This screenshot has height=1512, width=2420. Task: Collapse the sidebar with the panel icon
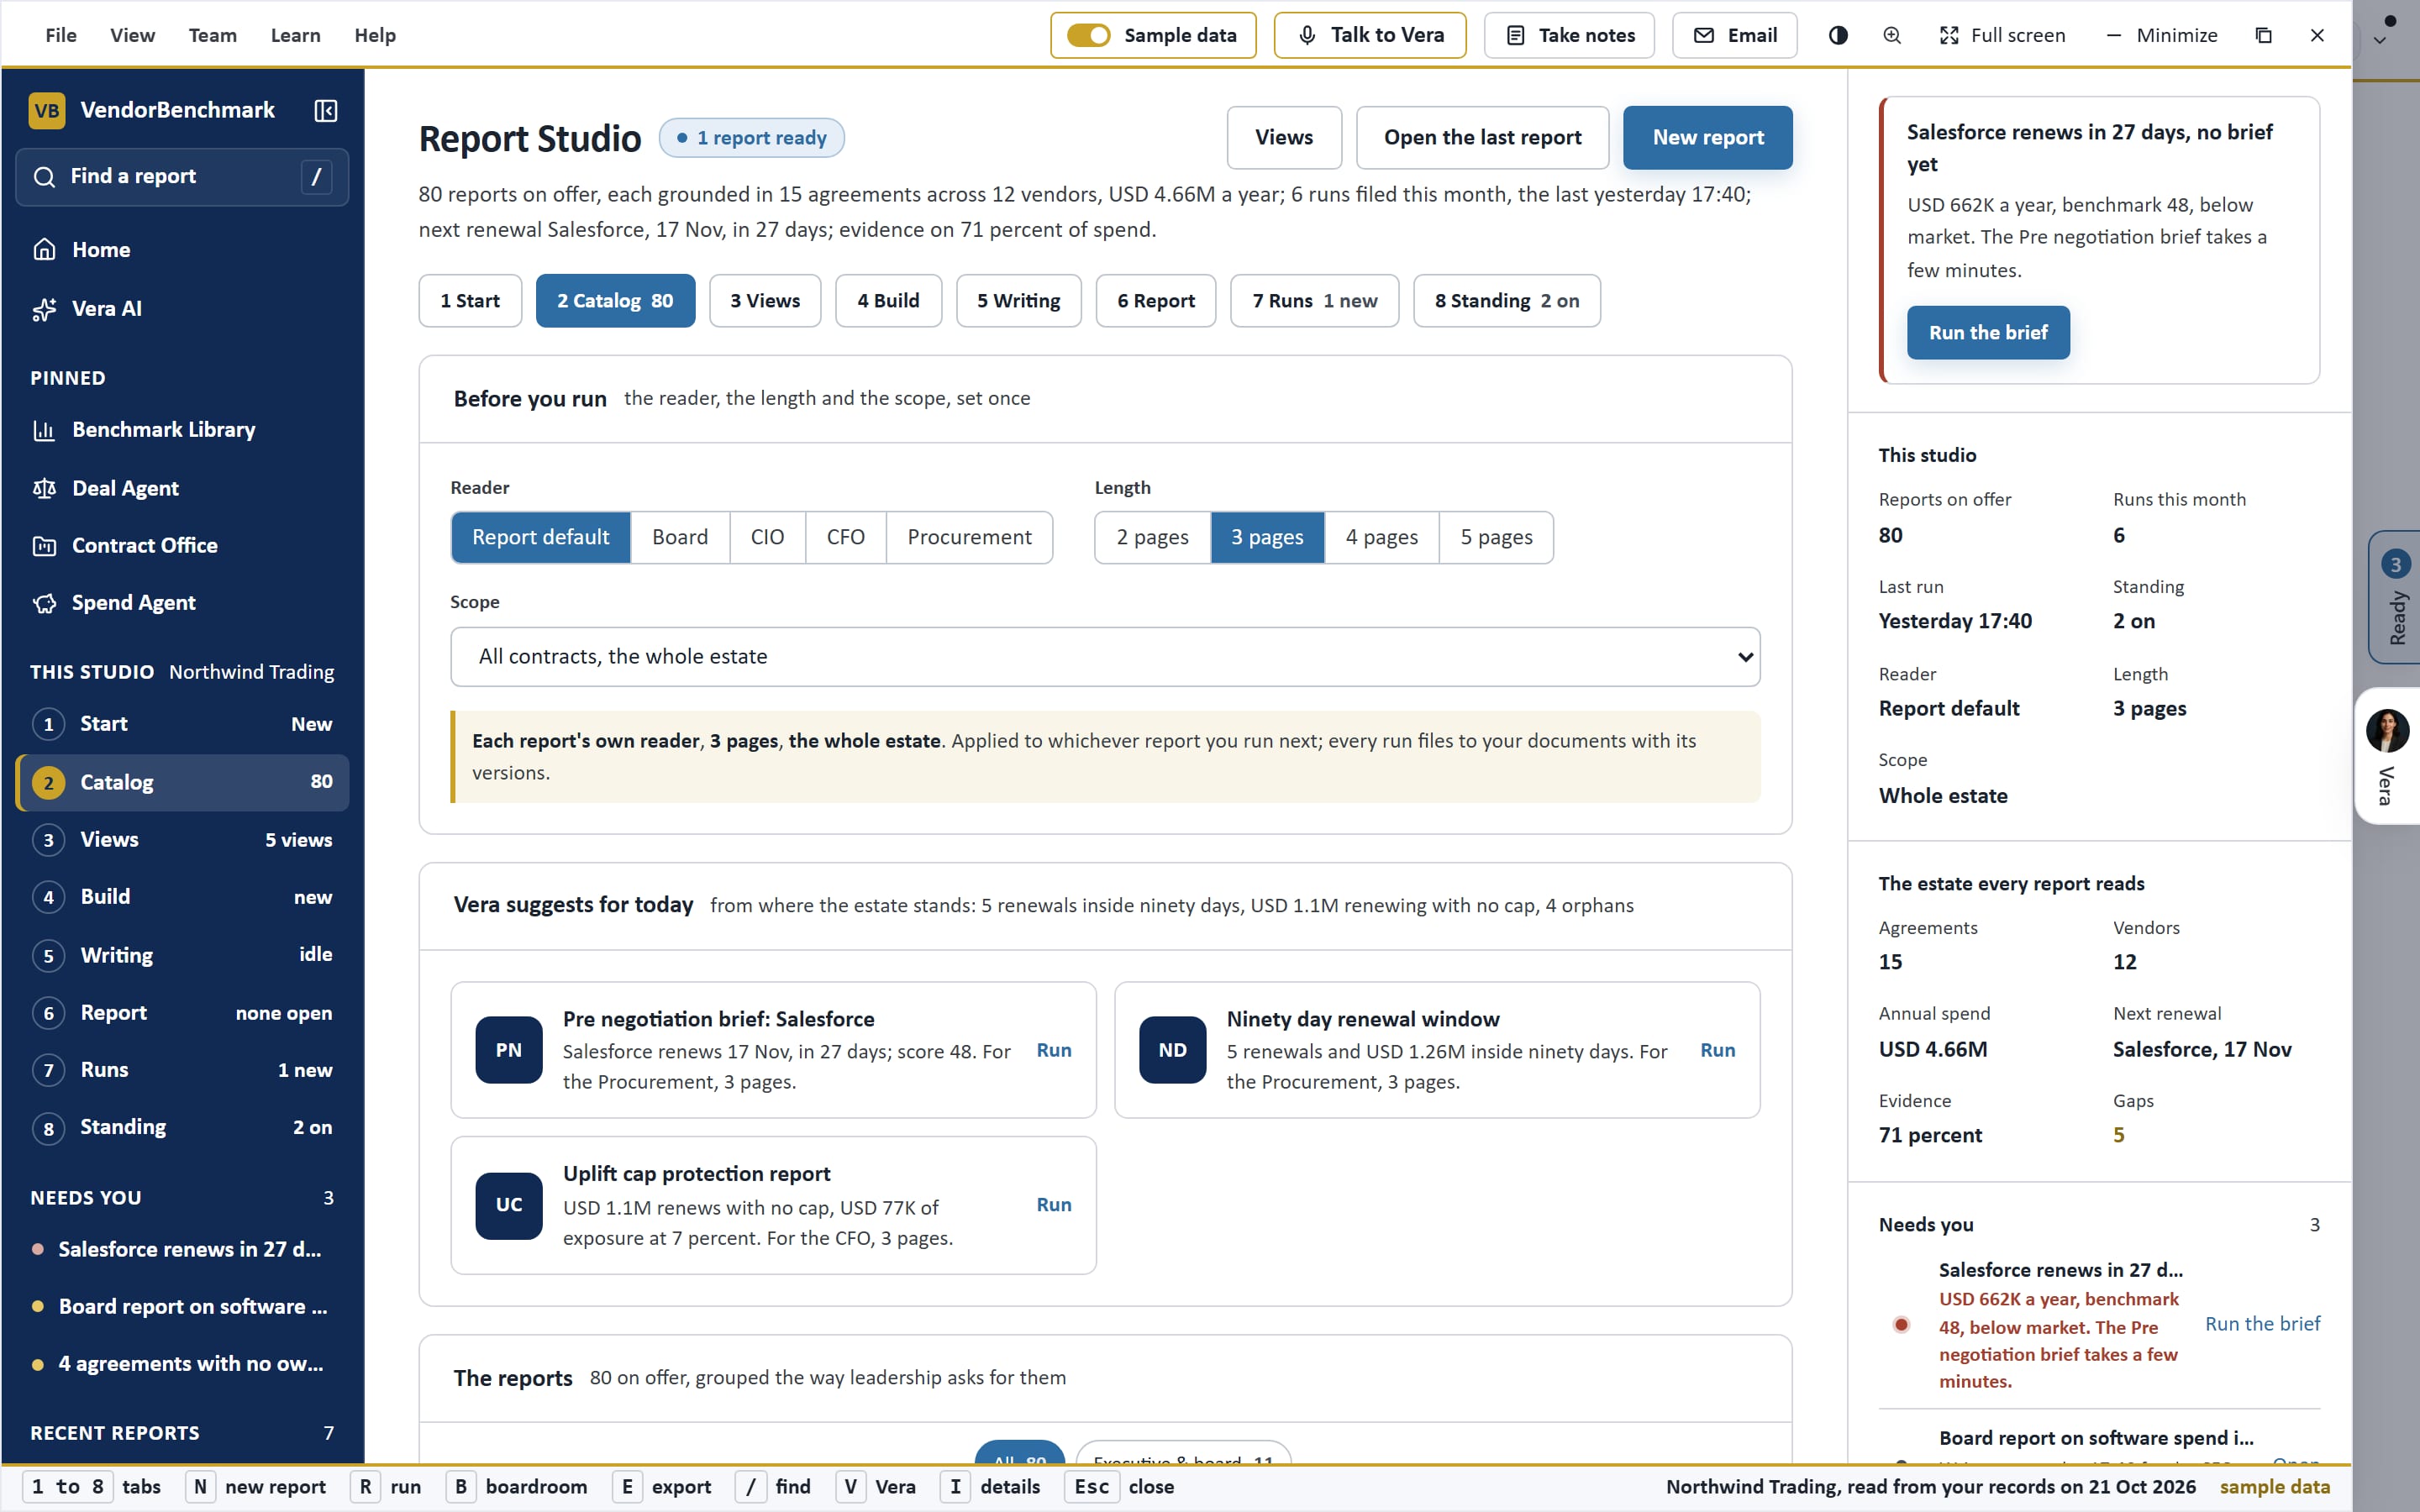(x=325, y=110)
